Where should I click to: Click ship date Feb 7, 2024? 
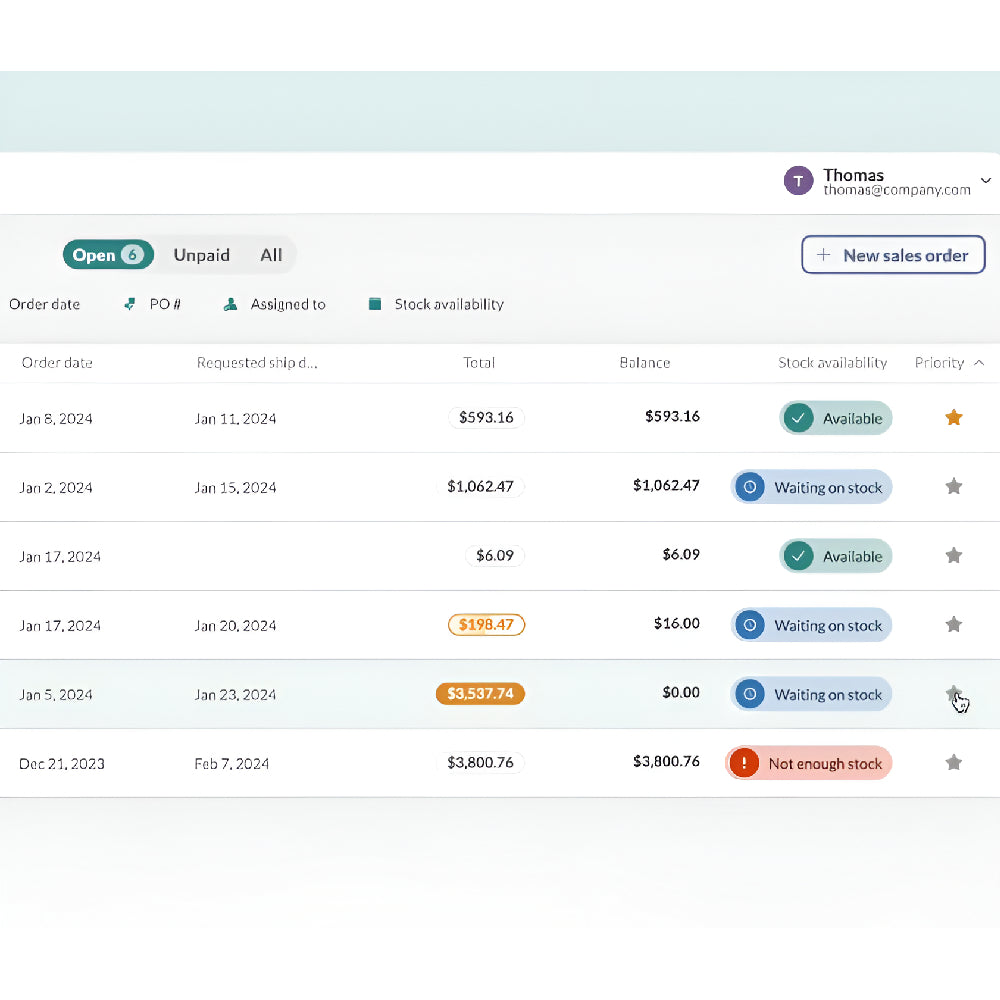click(x=232, y=763)
